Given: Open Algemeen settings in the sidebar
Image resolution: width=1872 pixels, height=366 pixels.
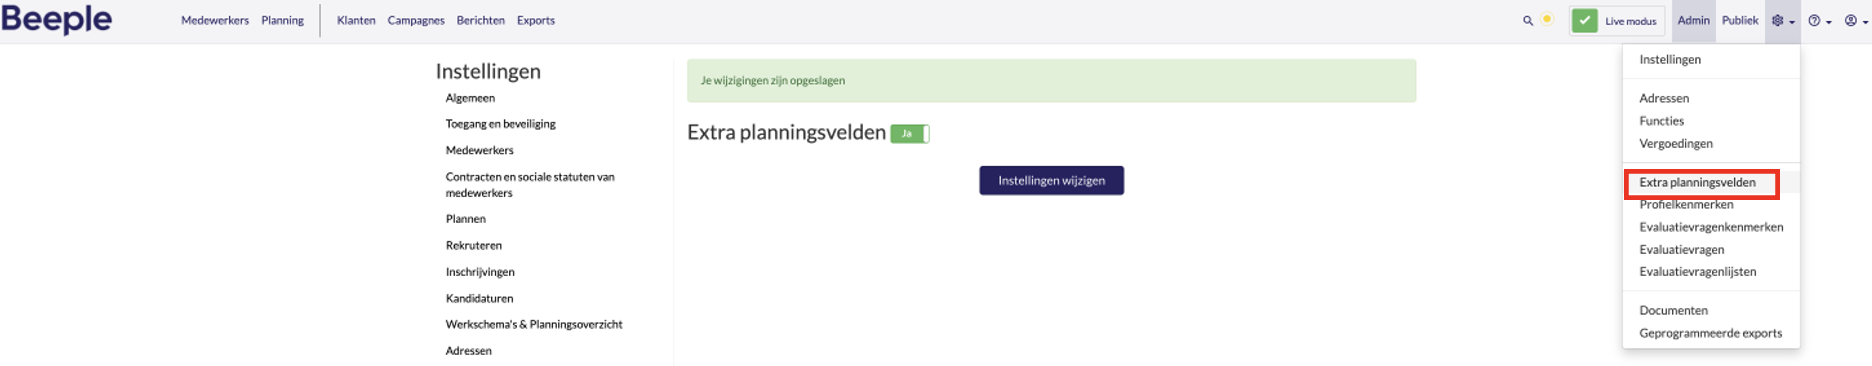Looking at the screenshot, I should pos(470,98).
